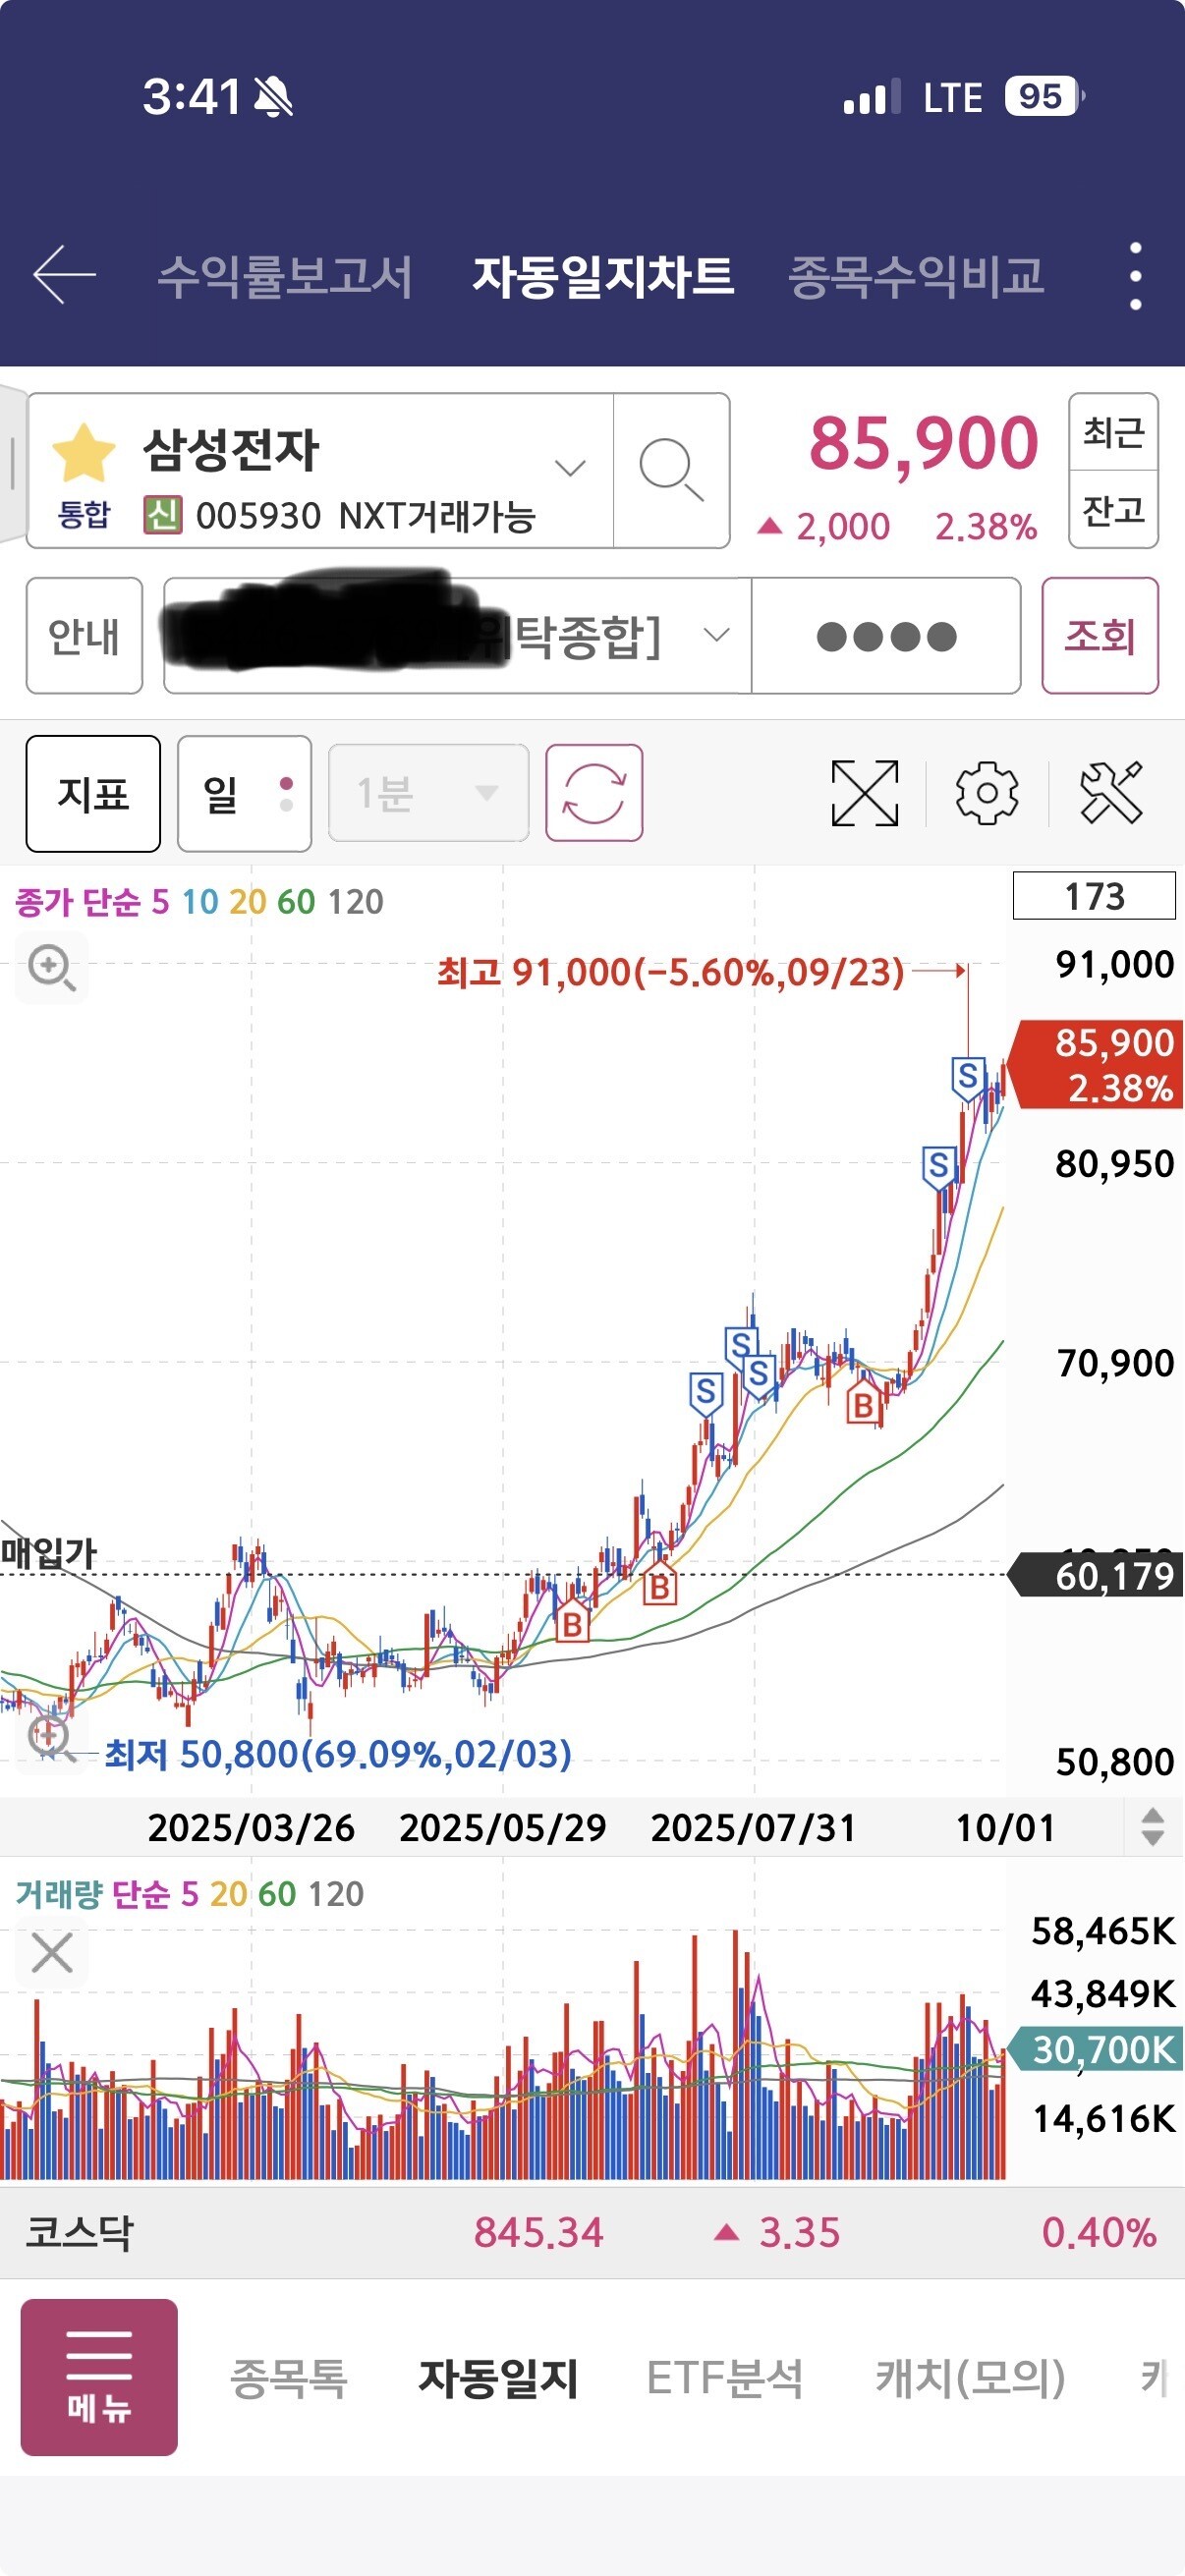Open 종목톡 in bottom bar

(289, 2377)
